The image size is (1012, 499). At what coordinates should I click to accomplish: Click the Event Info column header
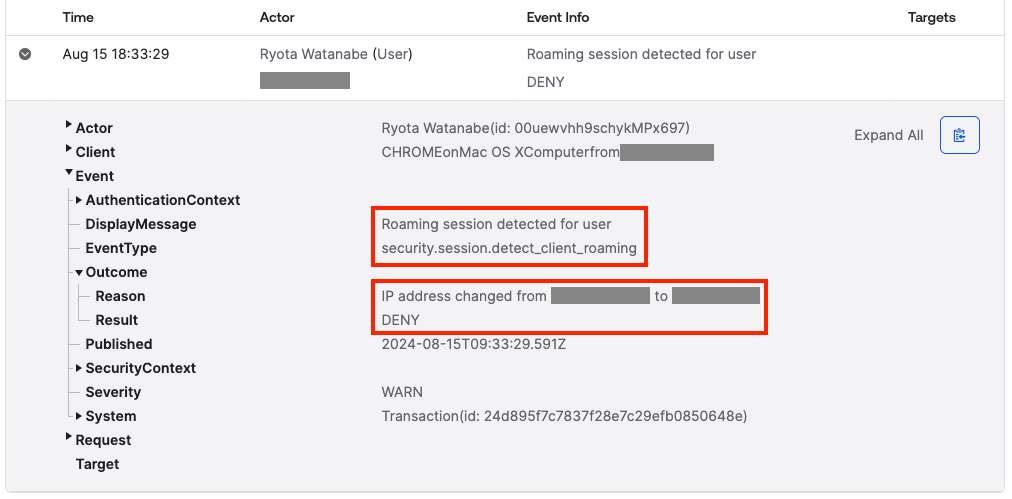(x=558, y=17)
